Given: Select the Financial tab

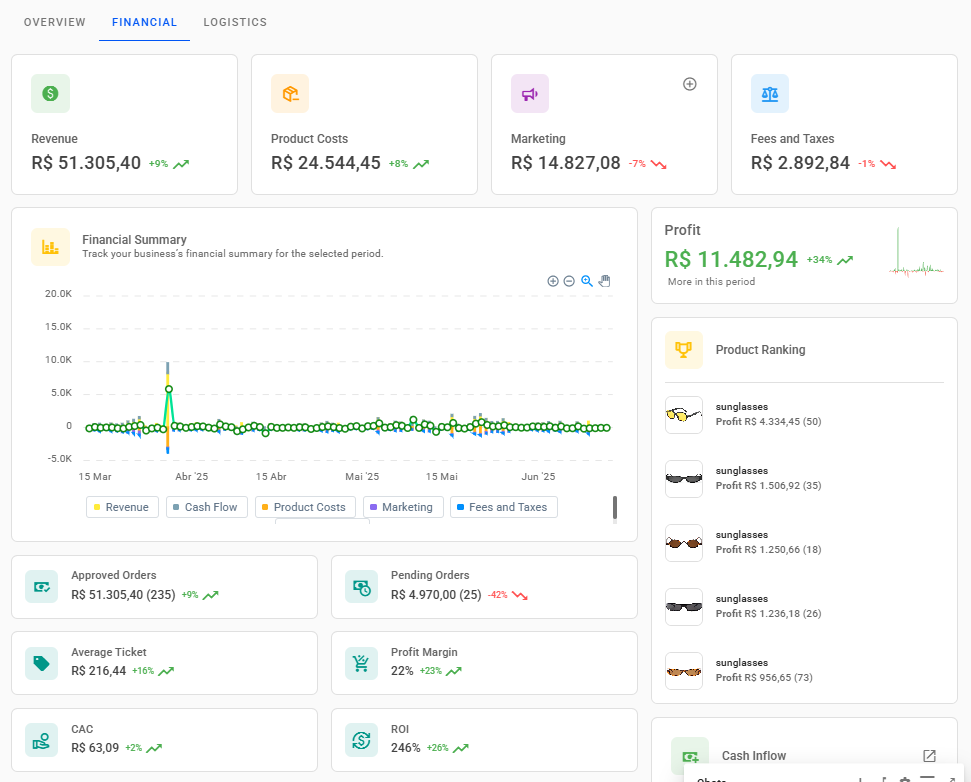Looking at the screenshot, I should (x=144, y=22).
